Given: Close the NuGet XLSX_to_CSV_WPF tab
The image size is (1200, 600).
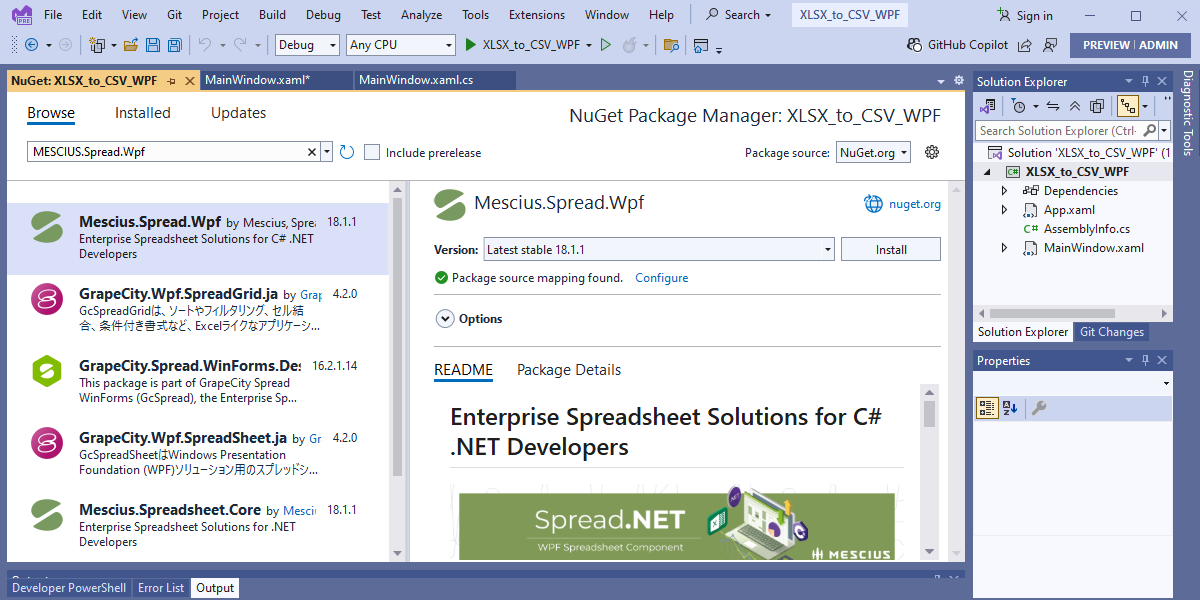Looking at the screenshot, I should point(189,81).
